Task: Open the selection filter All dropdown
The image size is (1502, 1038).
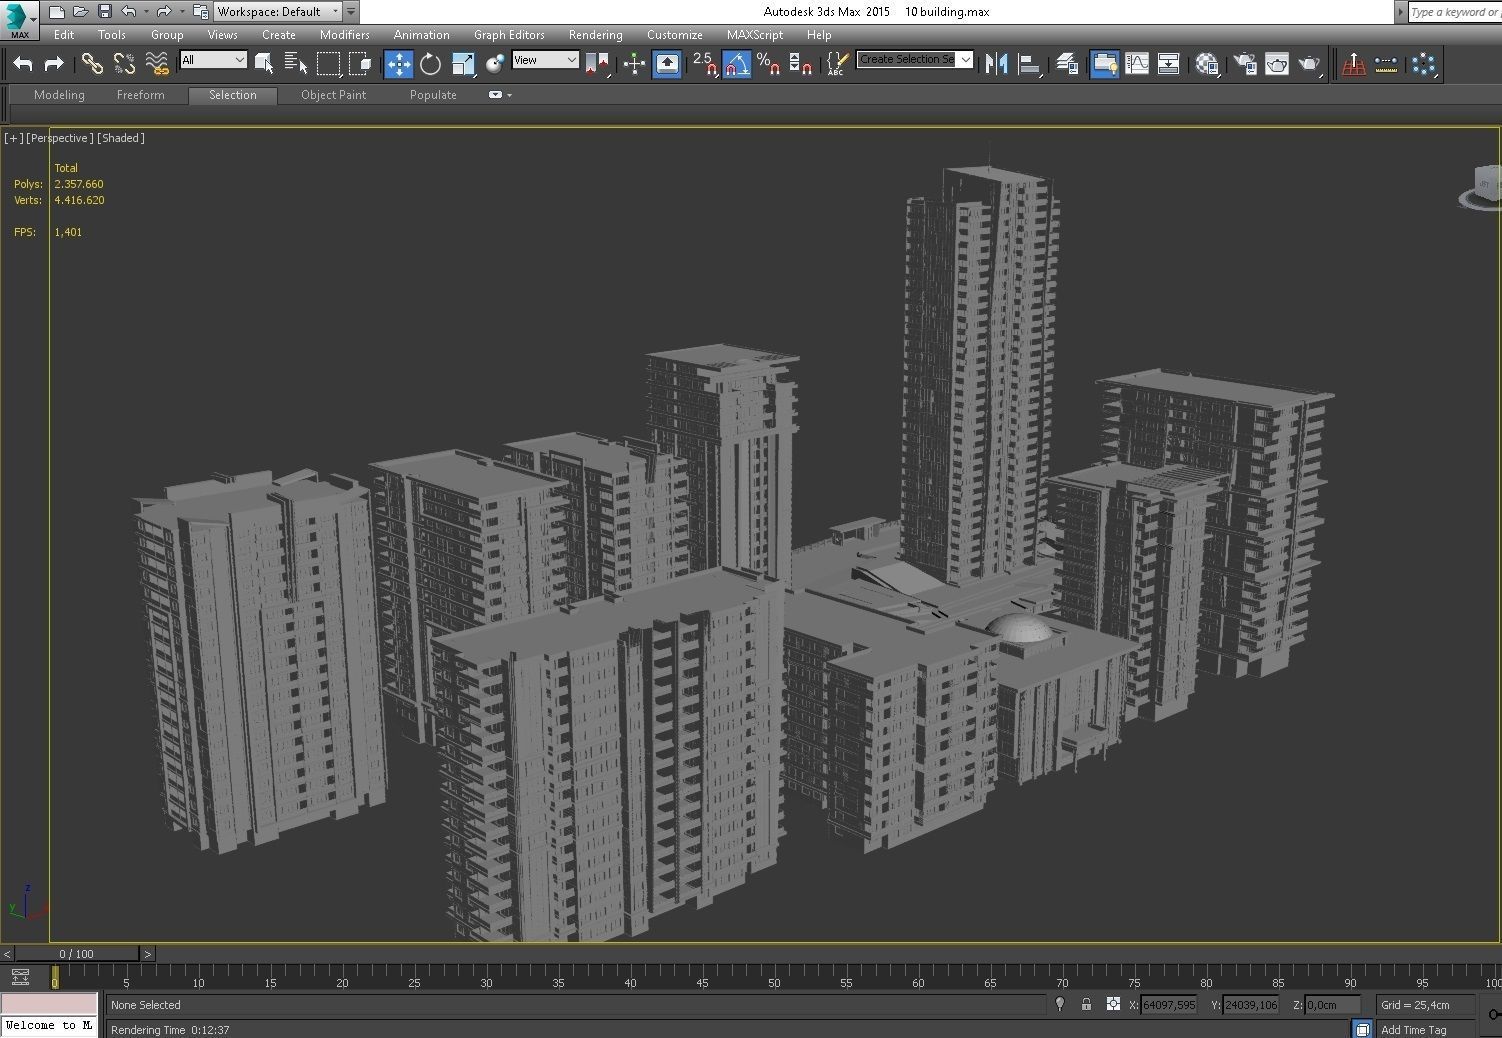Action: click(213, 60)
